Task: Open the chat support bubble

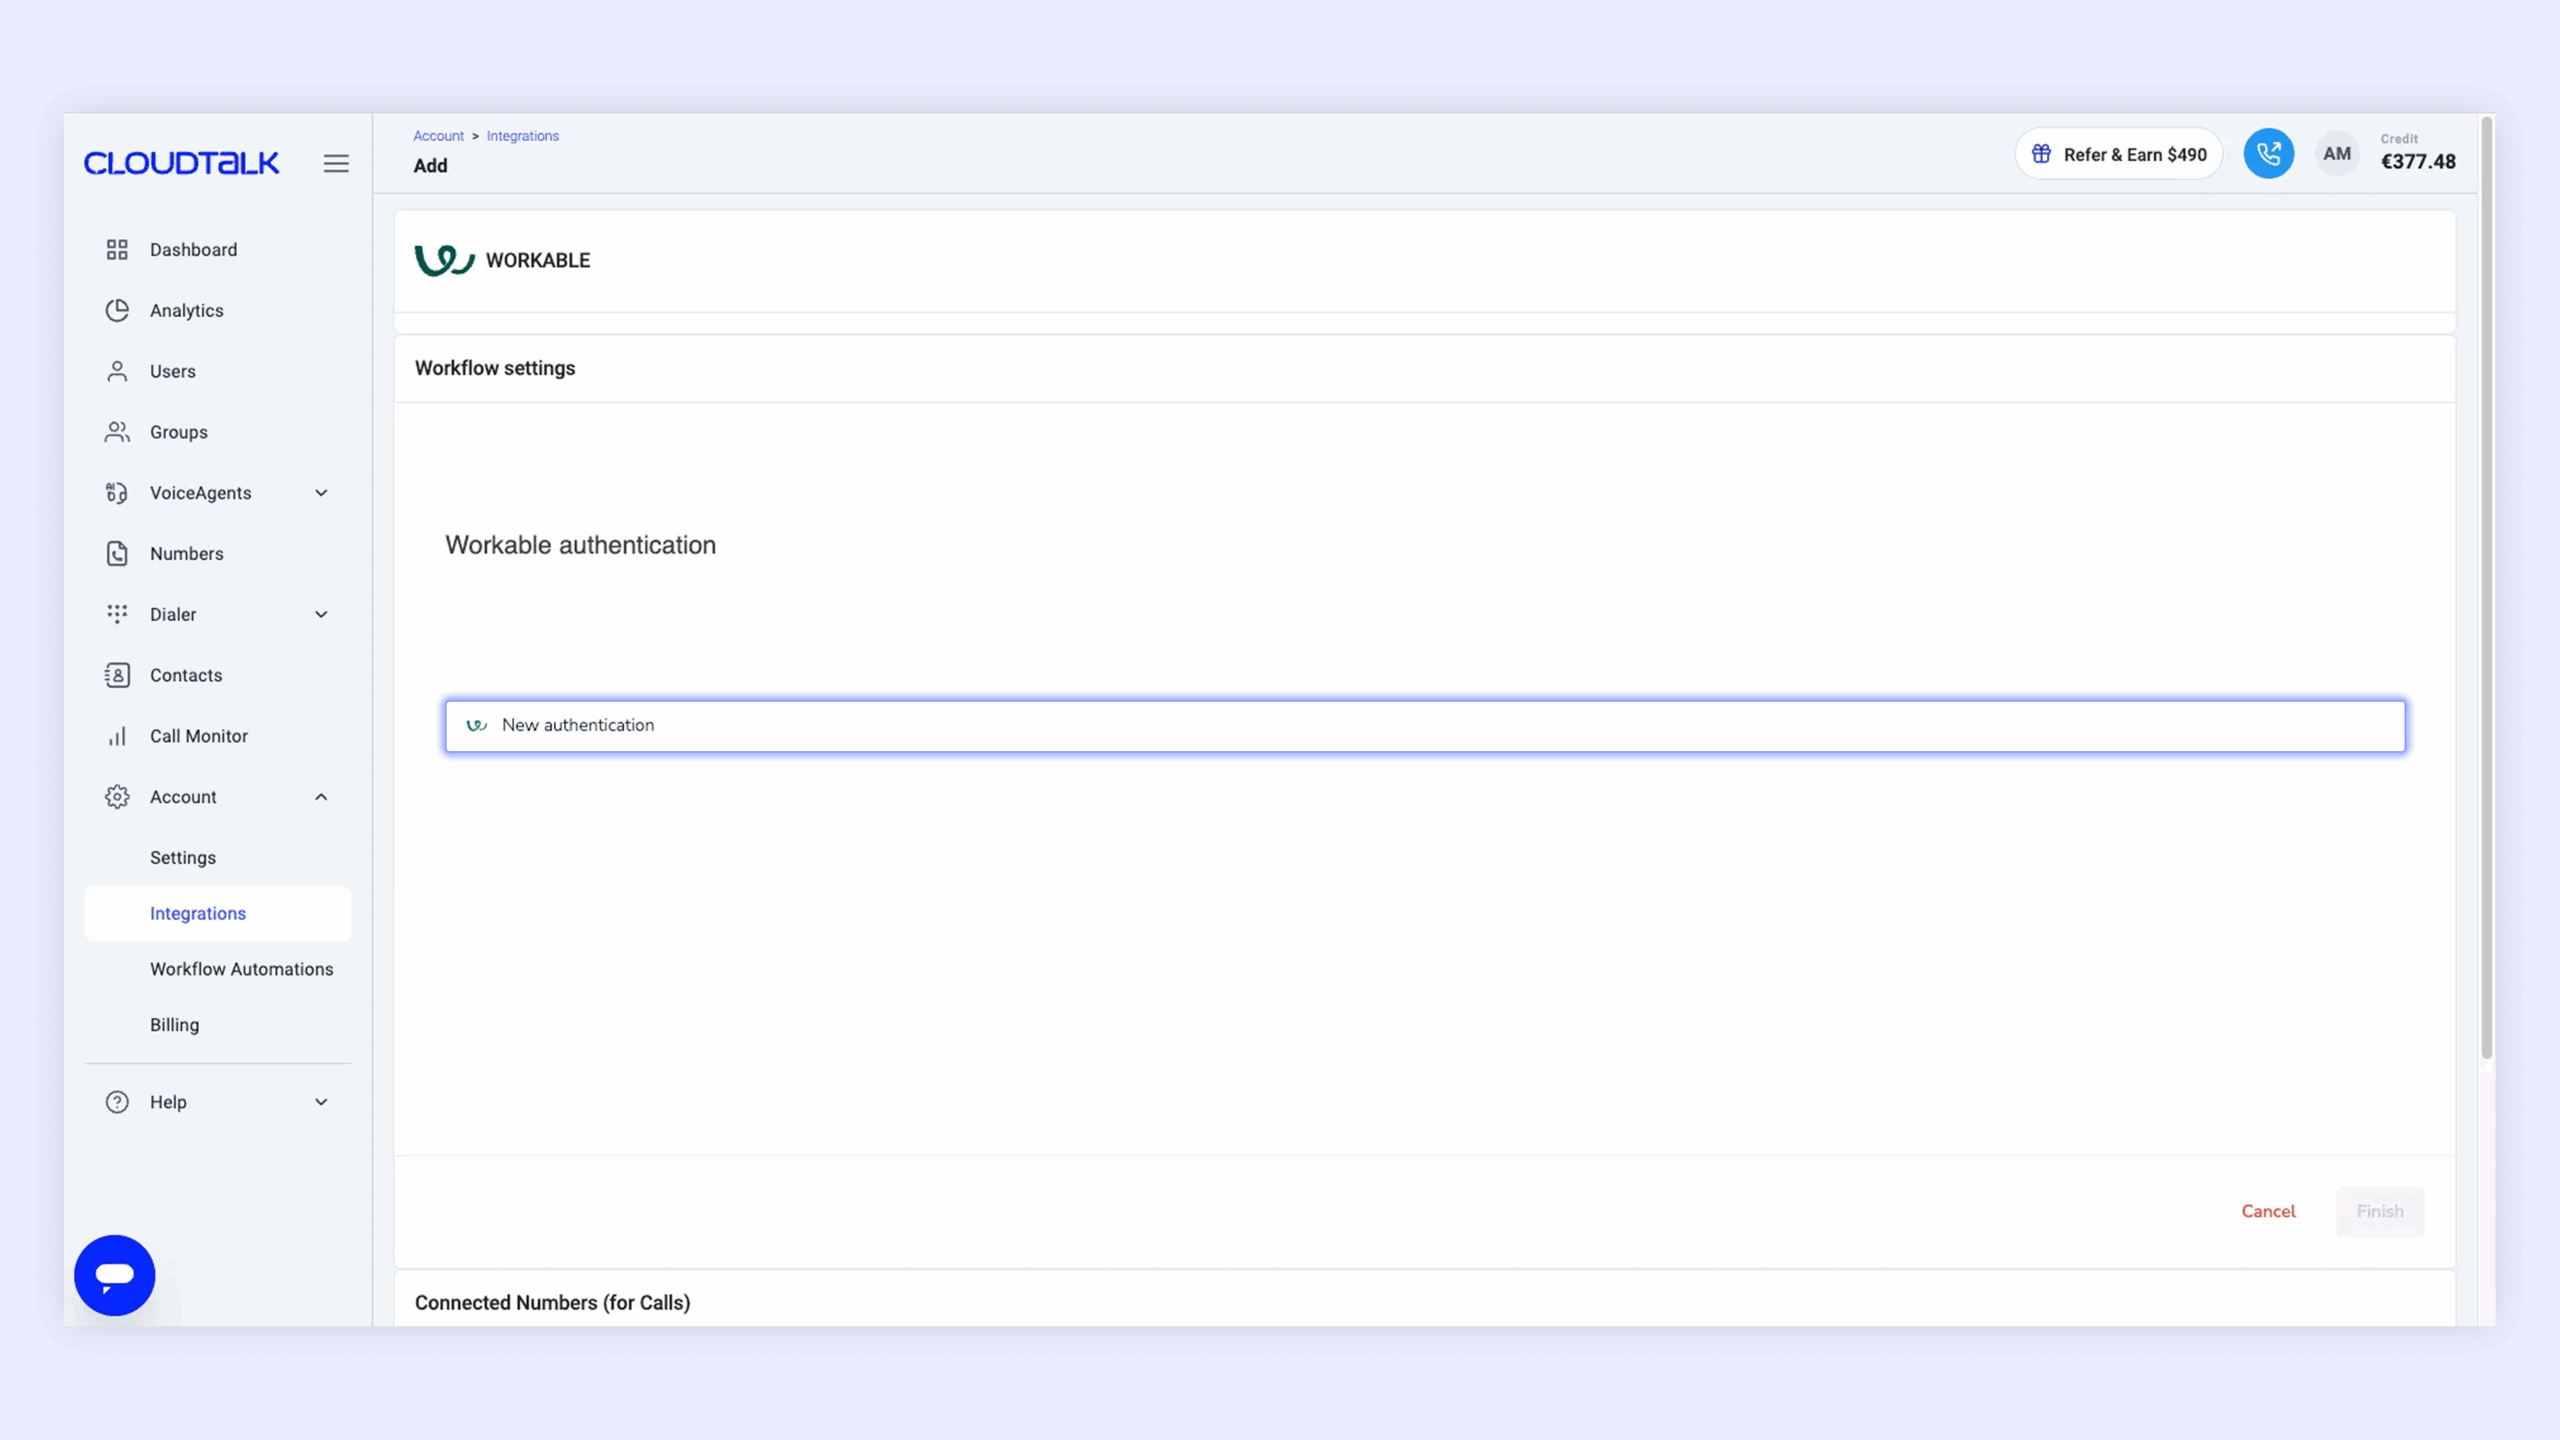Action: pyautogui.click(x=115, y=1275)
